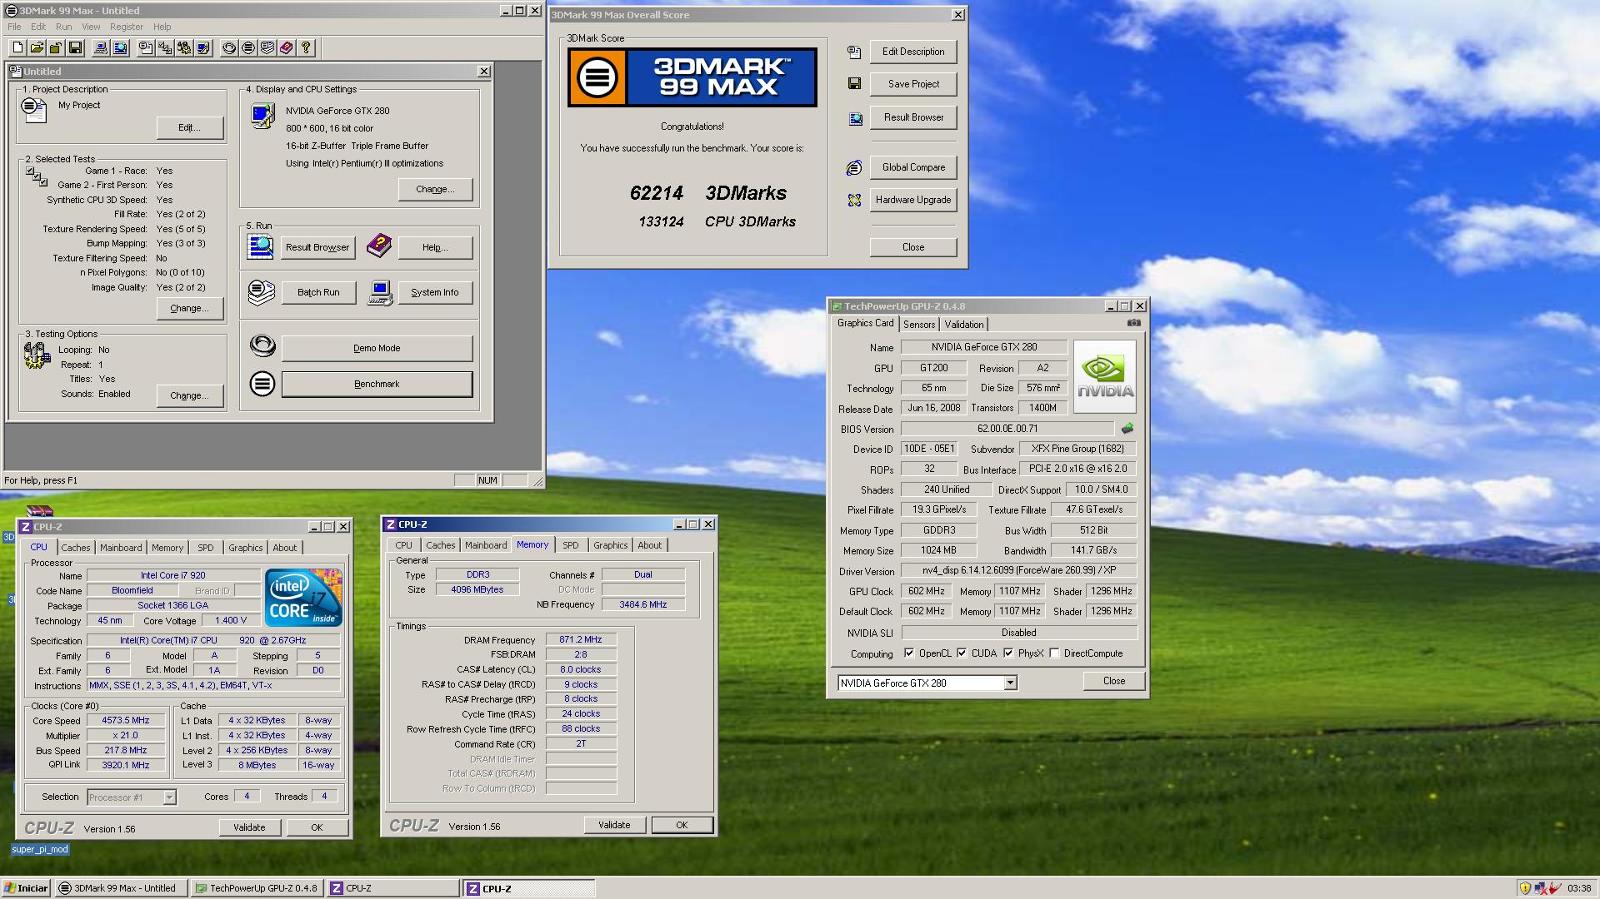Viewport: 1600px width, 899px height.
Task: Click the Hardware Upgrade icon in score window
Action: point(854,200)
